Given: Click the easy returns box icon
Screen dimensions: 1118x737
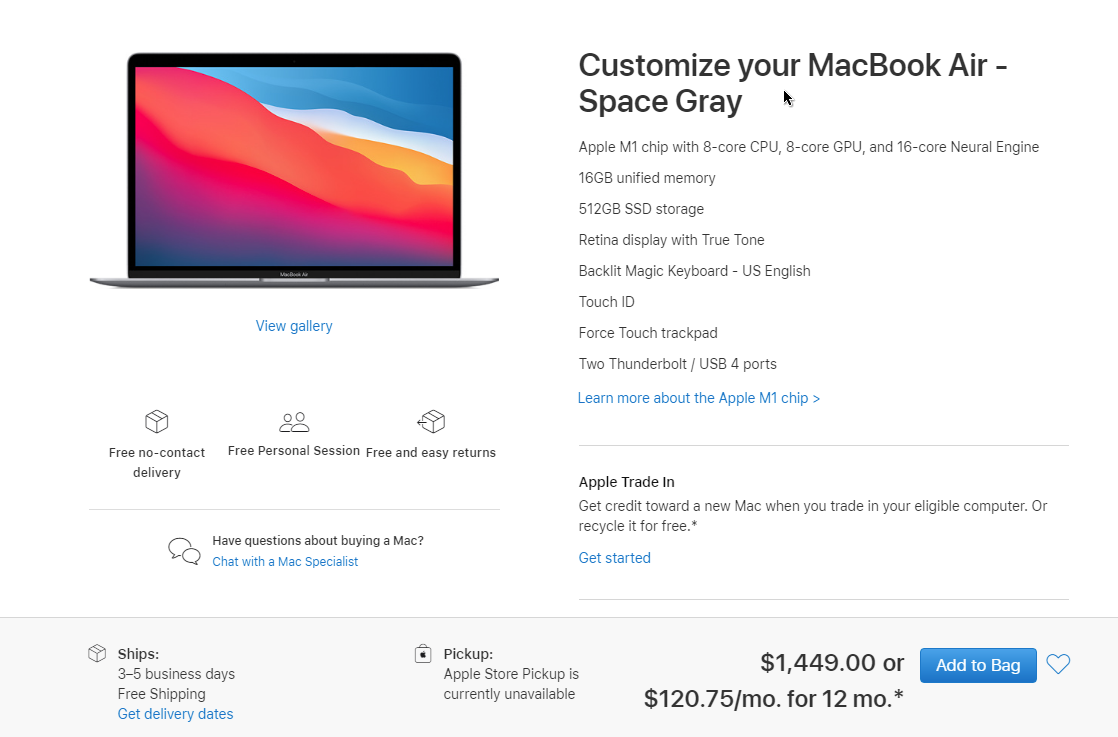Looking at the screenshot, I should pyautogui.click(x=431, y=422).
